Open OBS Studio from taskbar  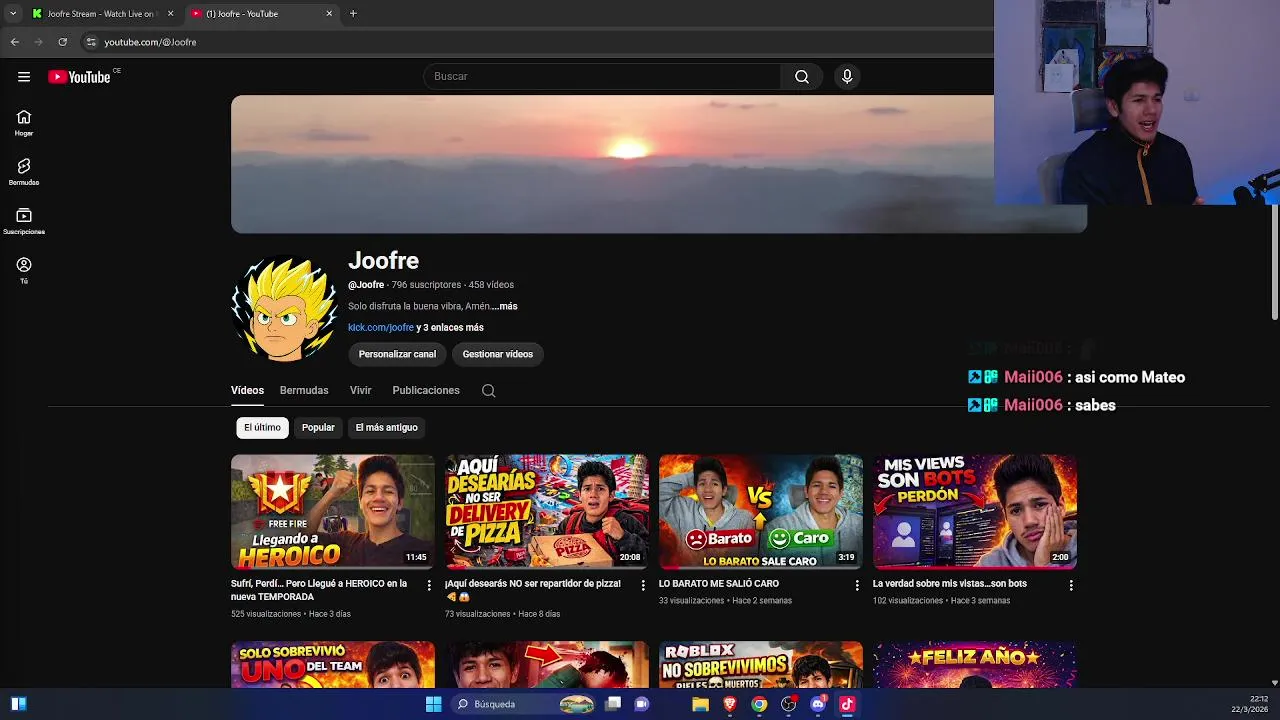tap(788, 704)
